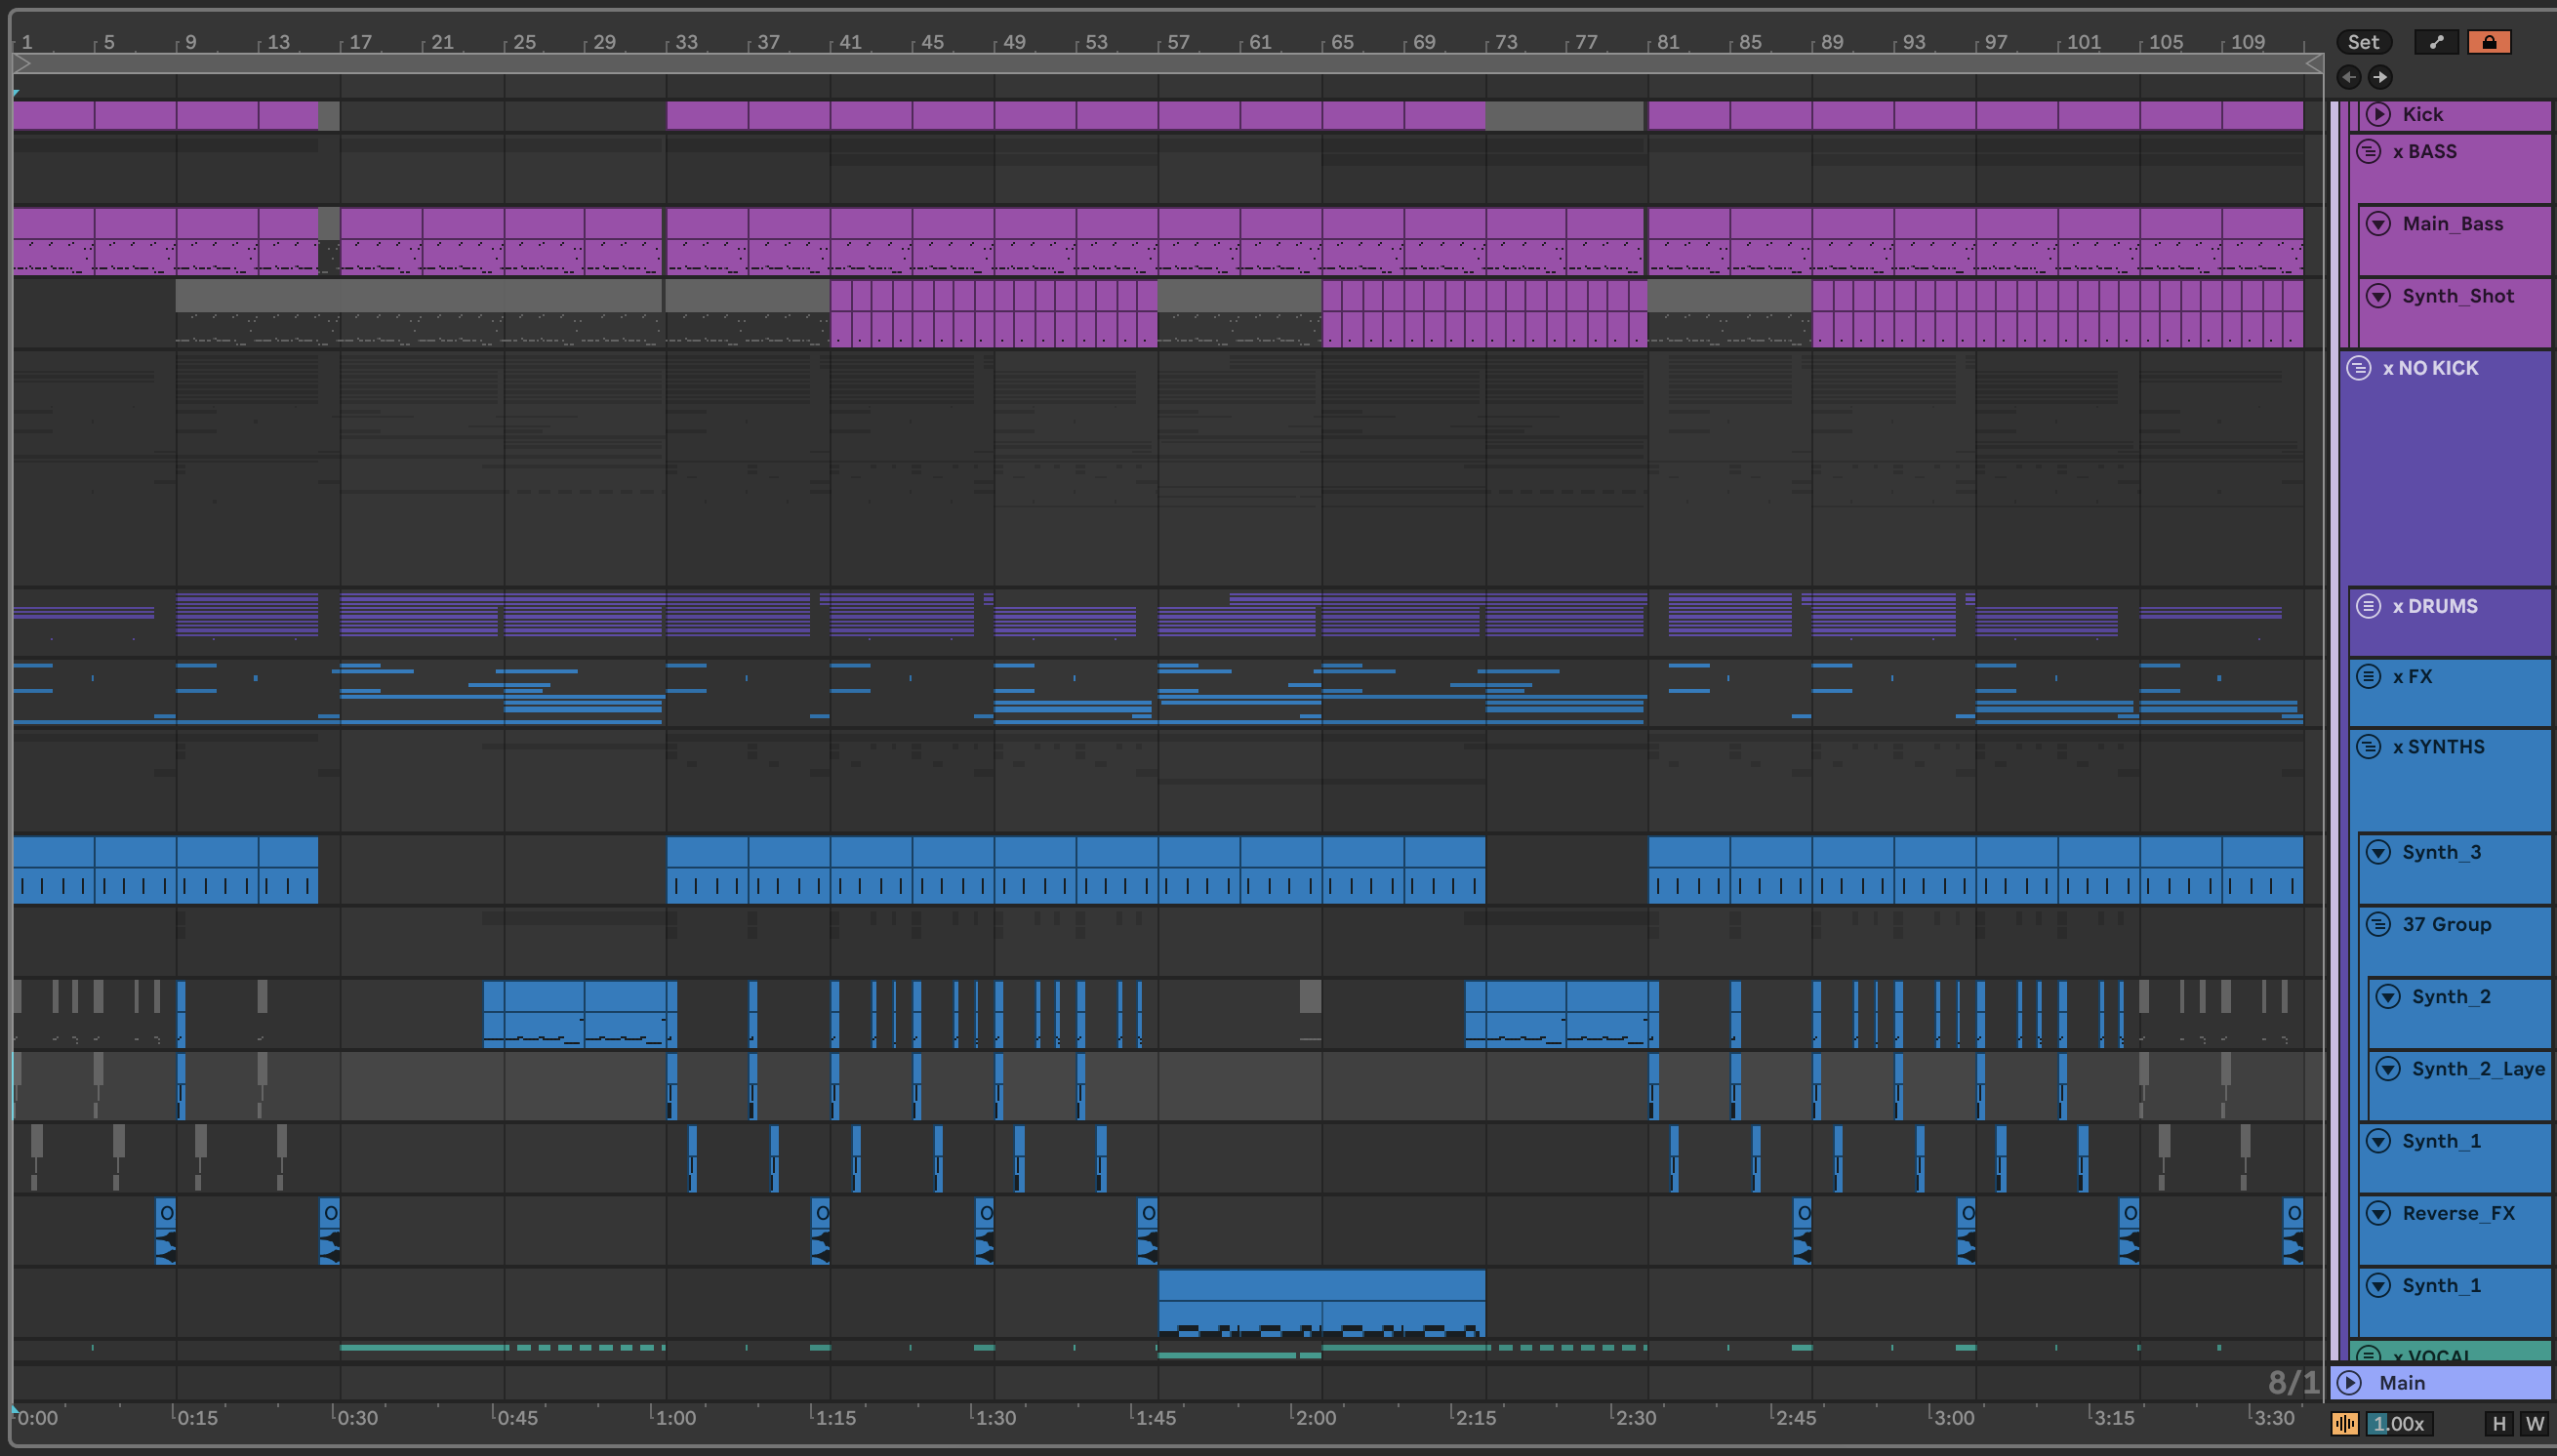Click the x DRUMS group fold icon

coord(2368,605)
